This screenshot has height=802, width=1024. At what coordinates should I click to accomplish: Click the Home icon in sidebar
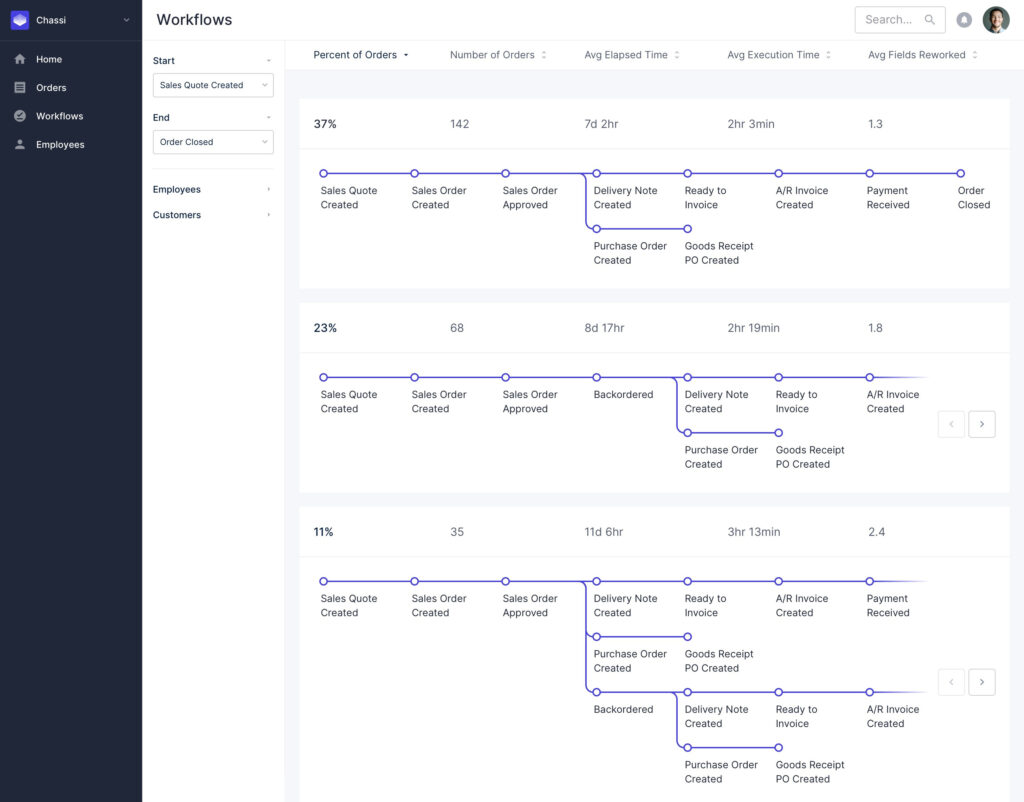(20, 59)
